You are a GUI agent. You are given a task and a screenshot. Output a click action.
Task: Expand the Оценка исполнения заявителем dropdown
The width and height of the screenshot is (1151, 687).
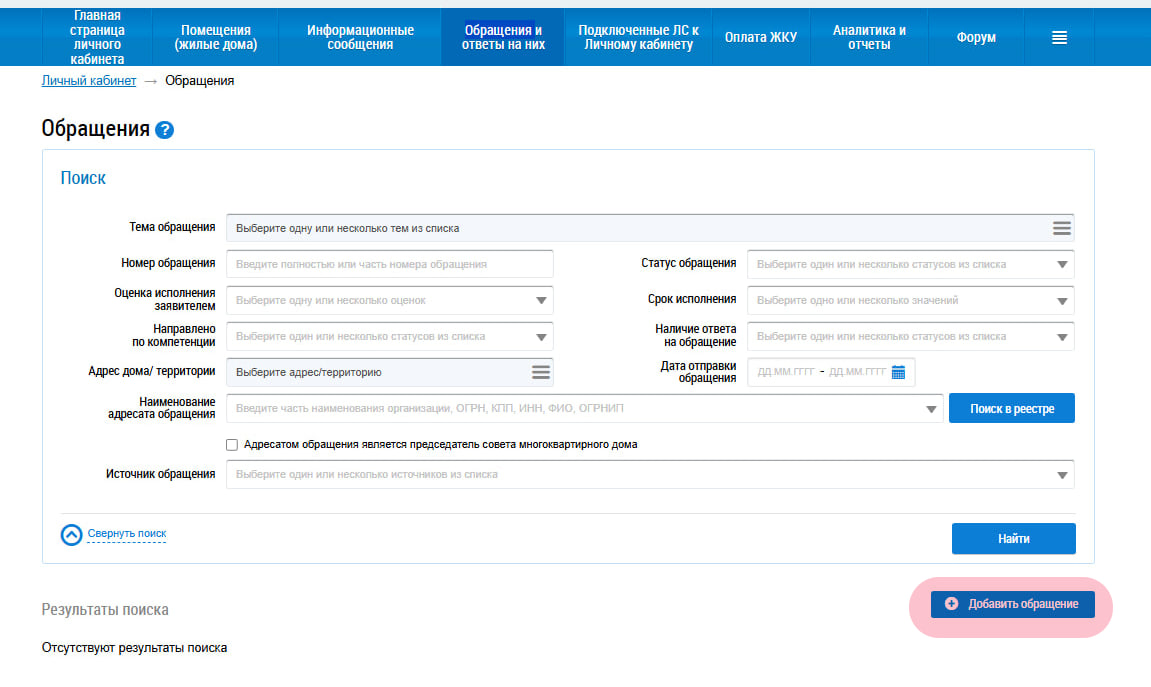541,300
